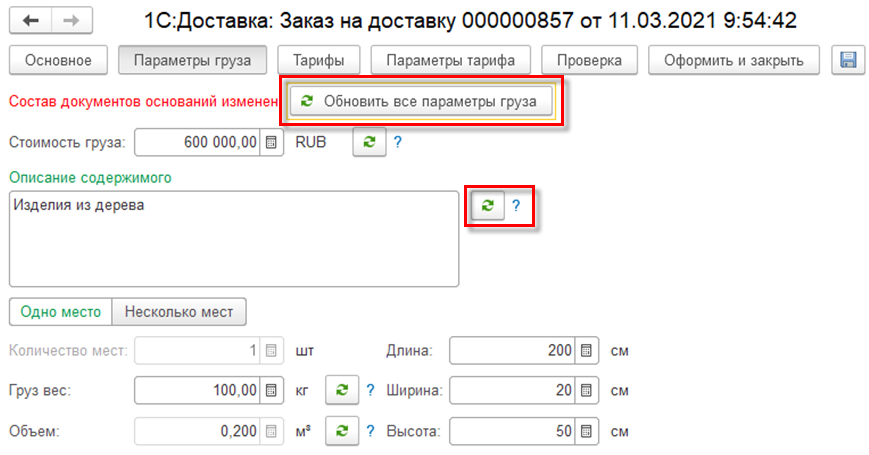The width and height of the screenshot is (869, 455).
Task: Refresh the cargo cost value
Action: (369, 142)
